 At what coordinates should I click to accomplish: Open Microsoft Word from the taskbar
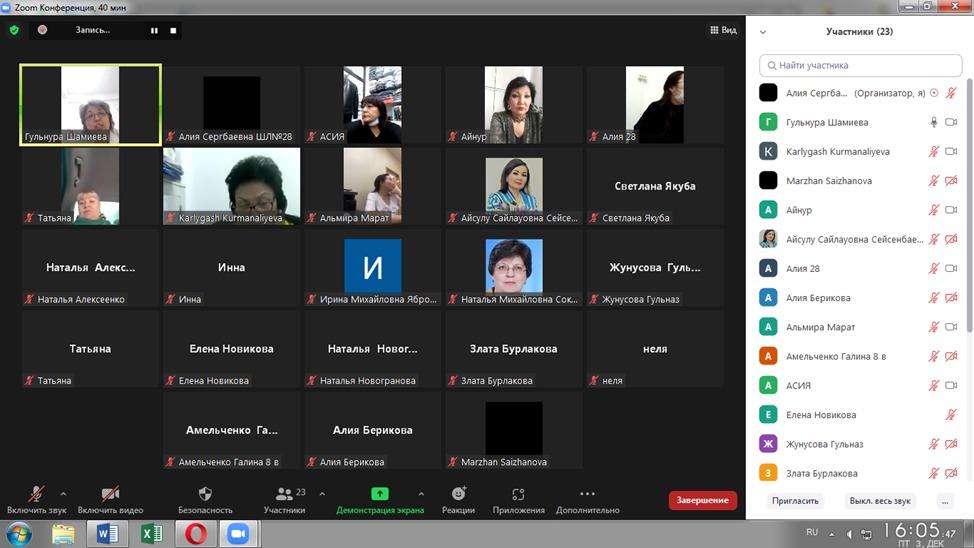coord(107,534)
